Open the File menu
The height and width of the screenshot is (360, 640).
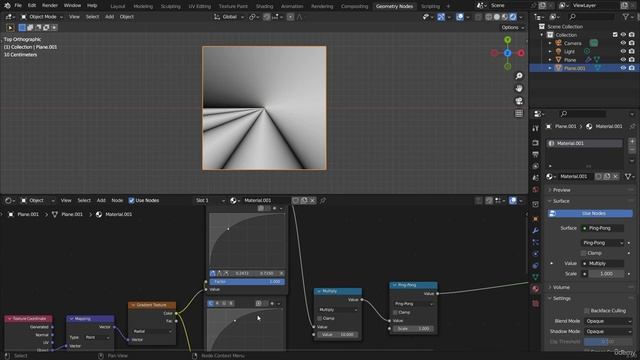pyautogui.click(x=18, y=6)
